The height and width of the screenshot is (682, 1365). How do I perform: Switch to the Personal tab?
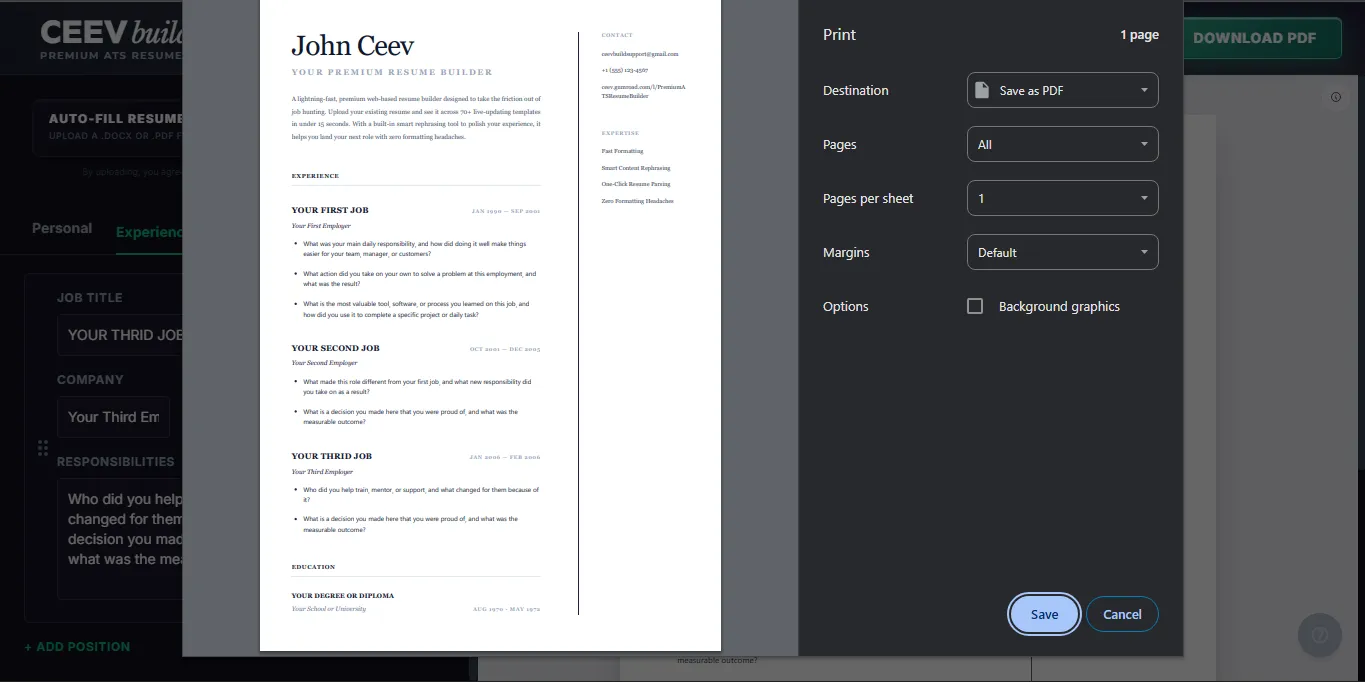[x=62, y=228]
